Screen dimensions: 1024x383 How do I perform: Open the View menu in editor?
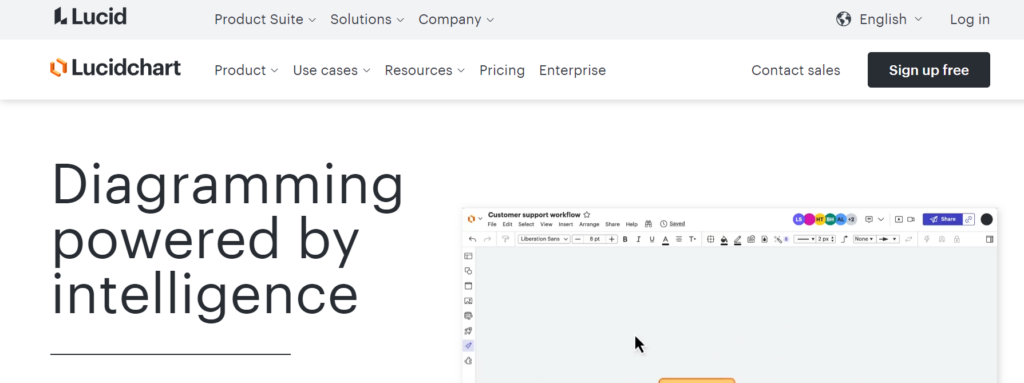click(x=547, y=224)
